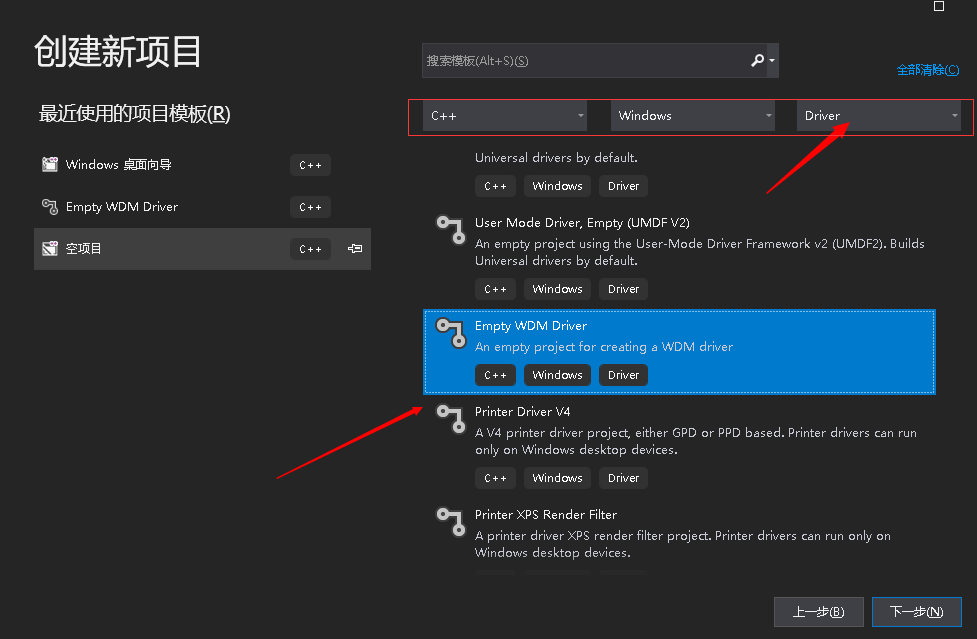Click the 空项目 template icon
The width and height of the screenshot is (977, 639).
click(50, 248)
